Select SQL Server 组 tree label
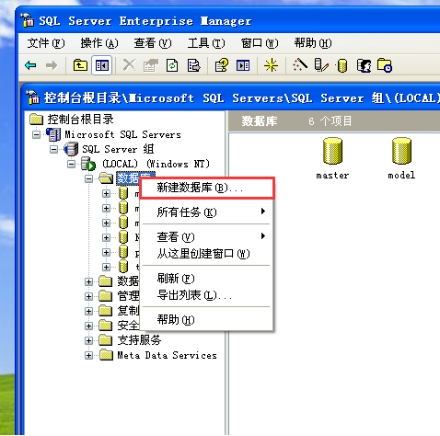Viewport: 440px width, 436px height. tap(118, 149)
